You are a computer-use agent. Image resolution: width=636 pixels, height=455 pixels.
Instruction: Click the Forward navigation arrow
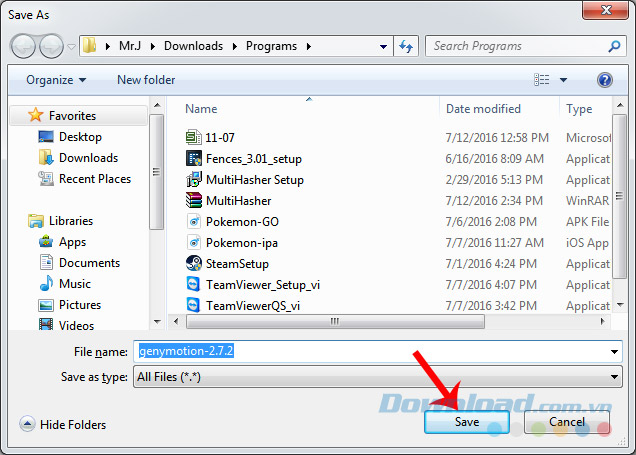coord(51,46)
